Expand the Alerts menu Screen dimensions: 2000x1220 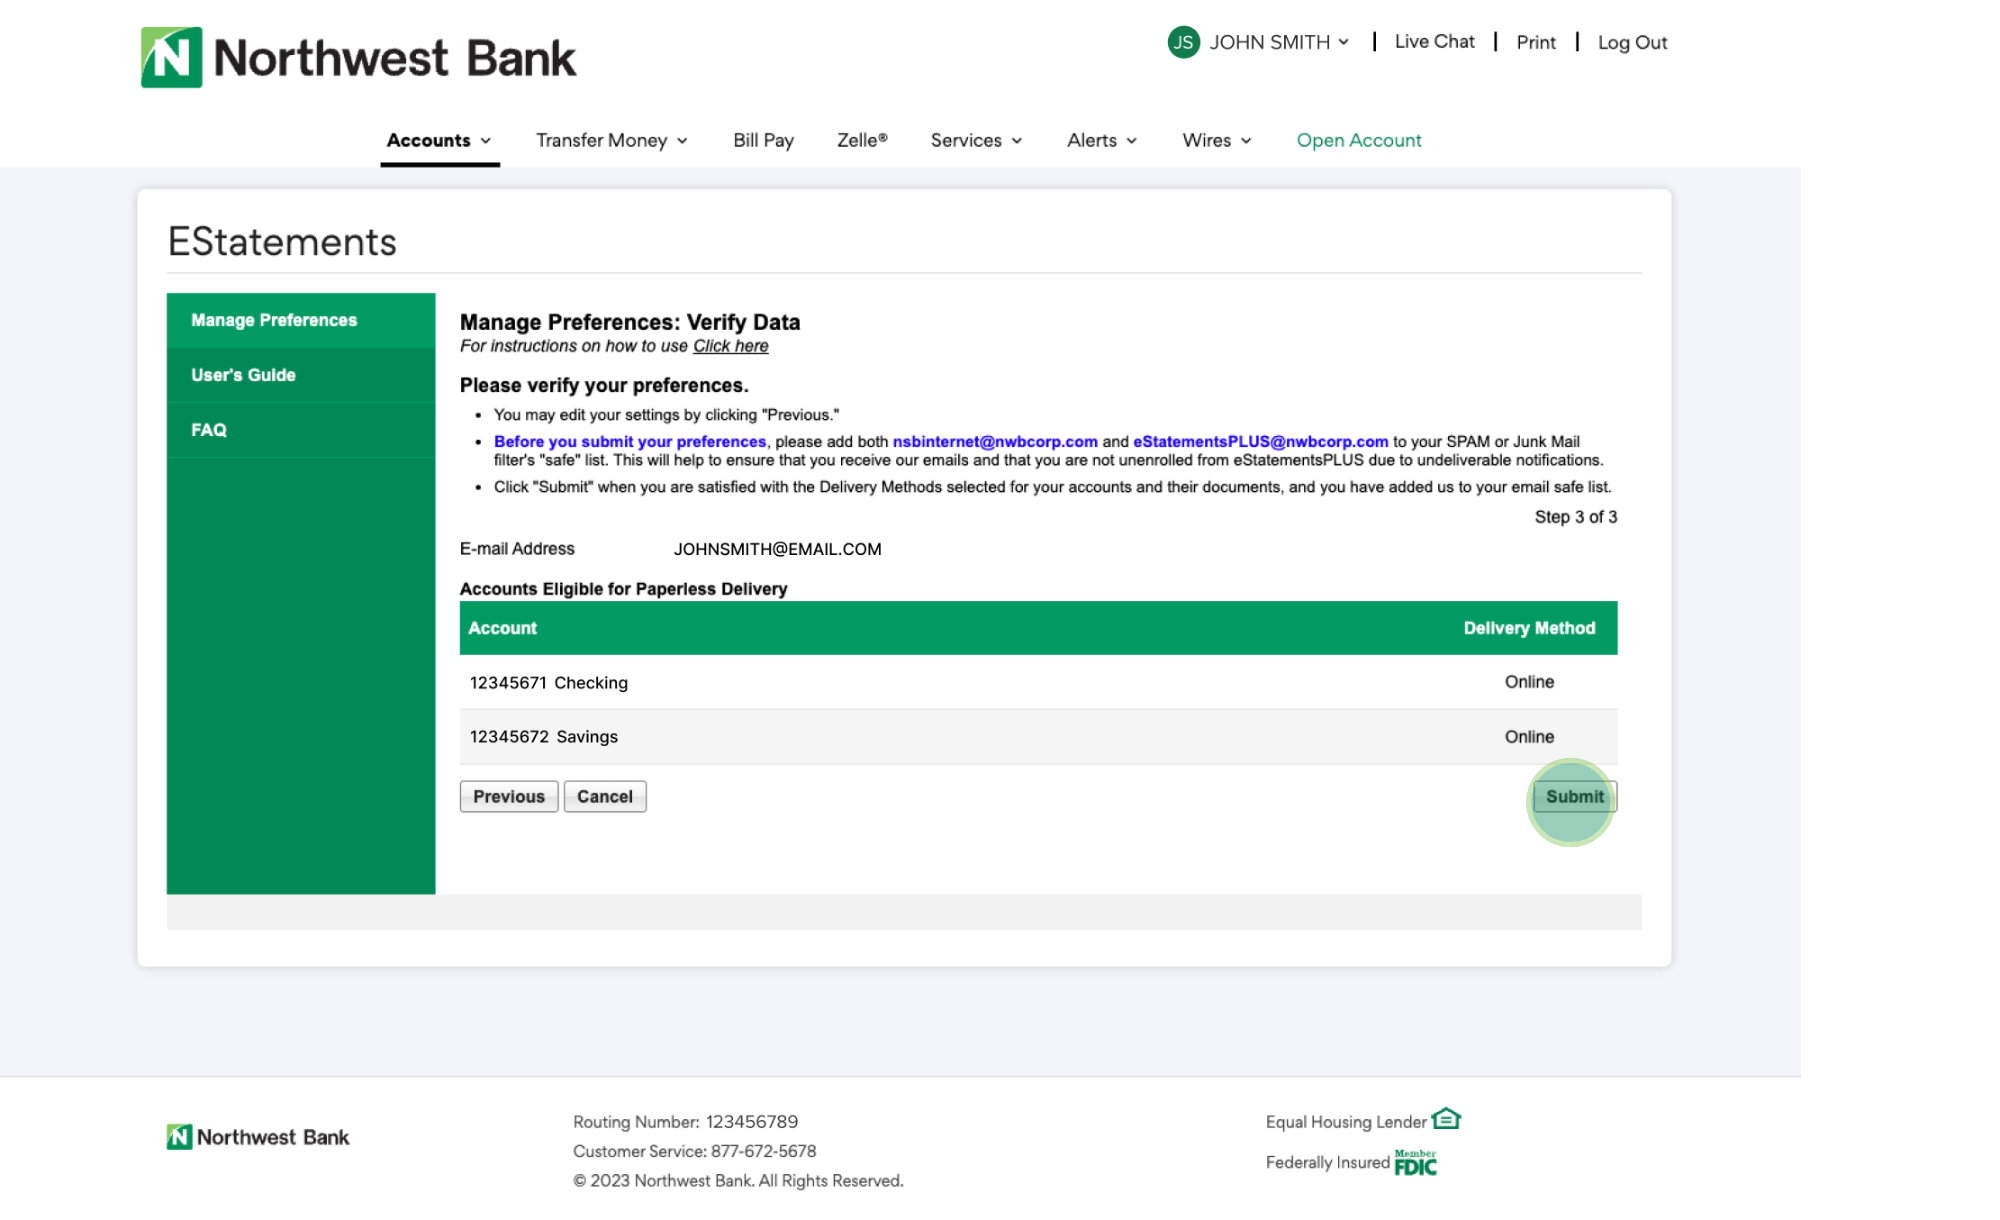(1101, 140)
